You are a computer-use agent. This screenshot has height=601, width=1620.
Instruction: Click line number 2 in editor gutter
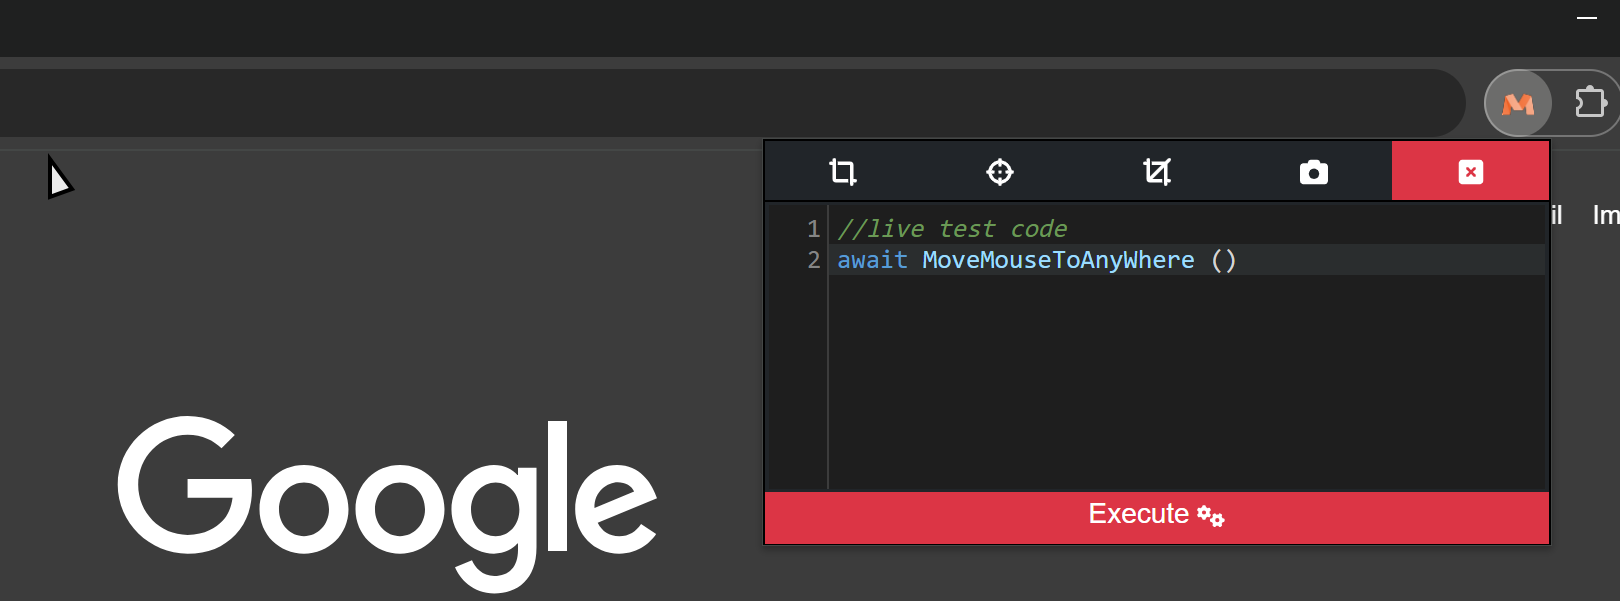click(x=814, y=260)
